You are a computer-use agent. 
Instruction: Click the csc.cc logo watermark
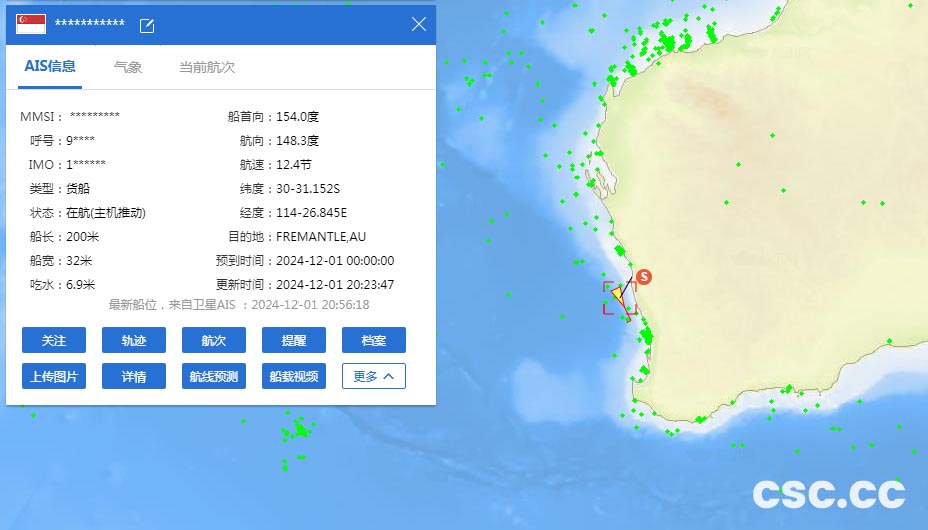(829, 493)
